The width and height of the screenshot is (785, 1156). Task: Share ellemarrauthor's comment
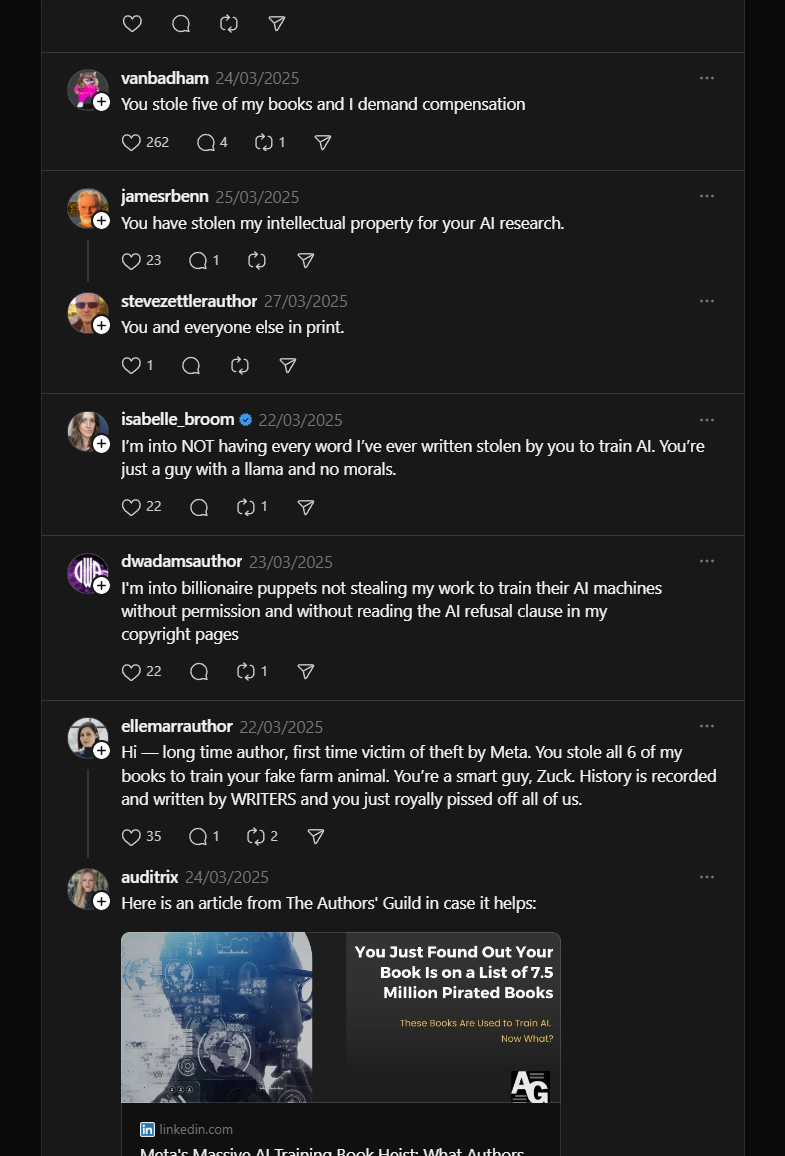[315, 837]
